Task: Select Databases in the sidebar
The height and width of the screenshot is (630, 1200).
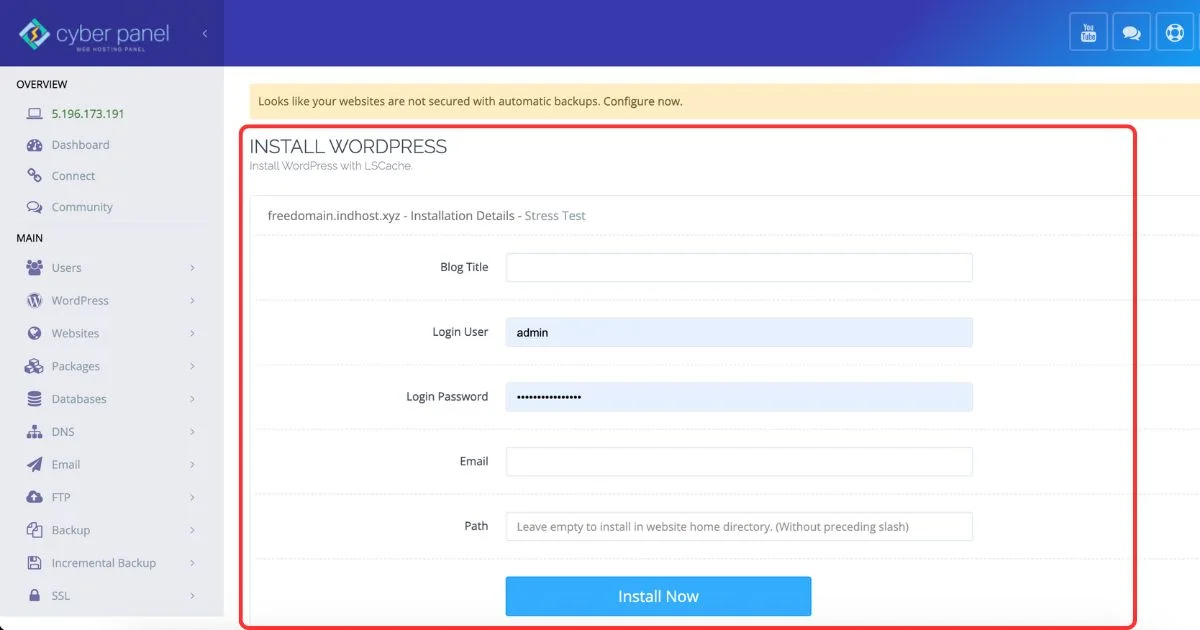Action: 79,399
